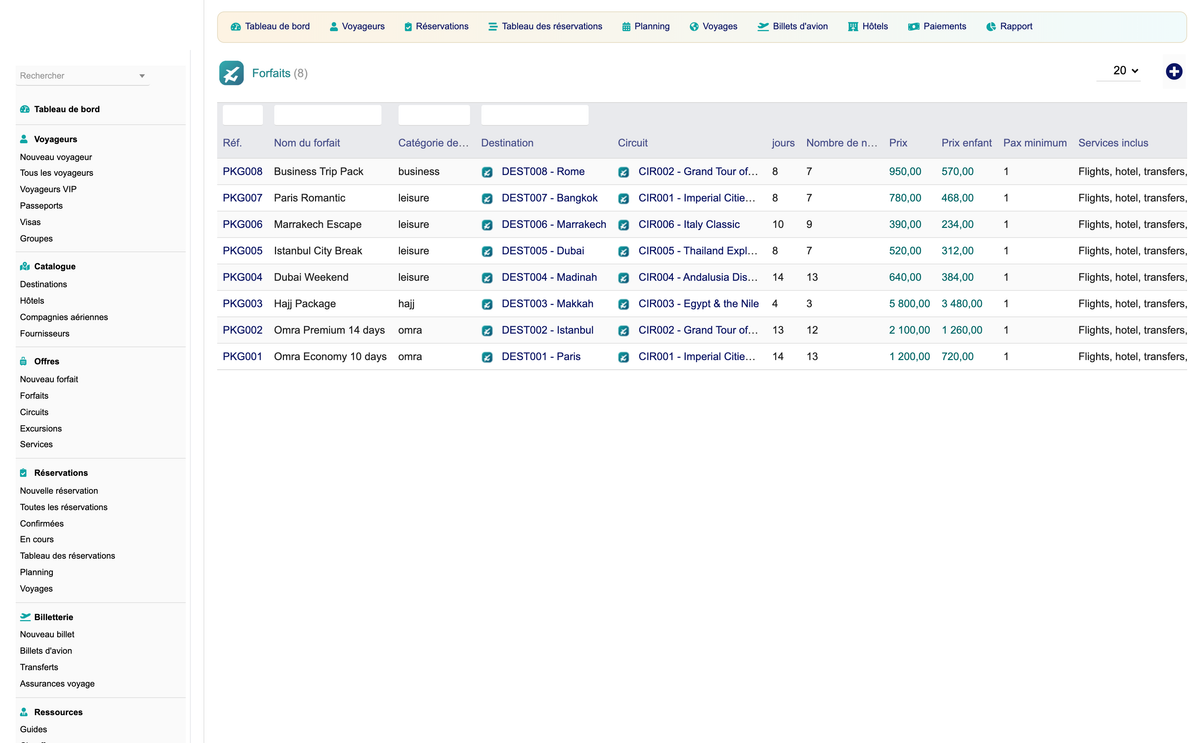Click the Catégorie filter input field

(434, 115)
